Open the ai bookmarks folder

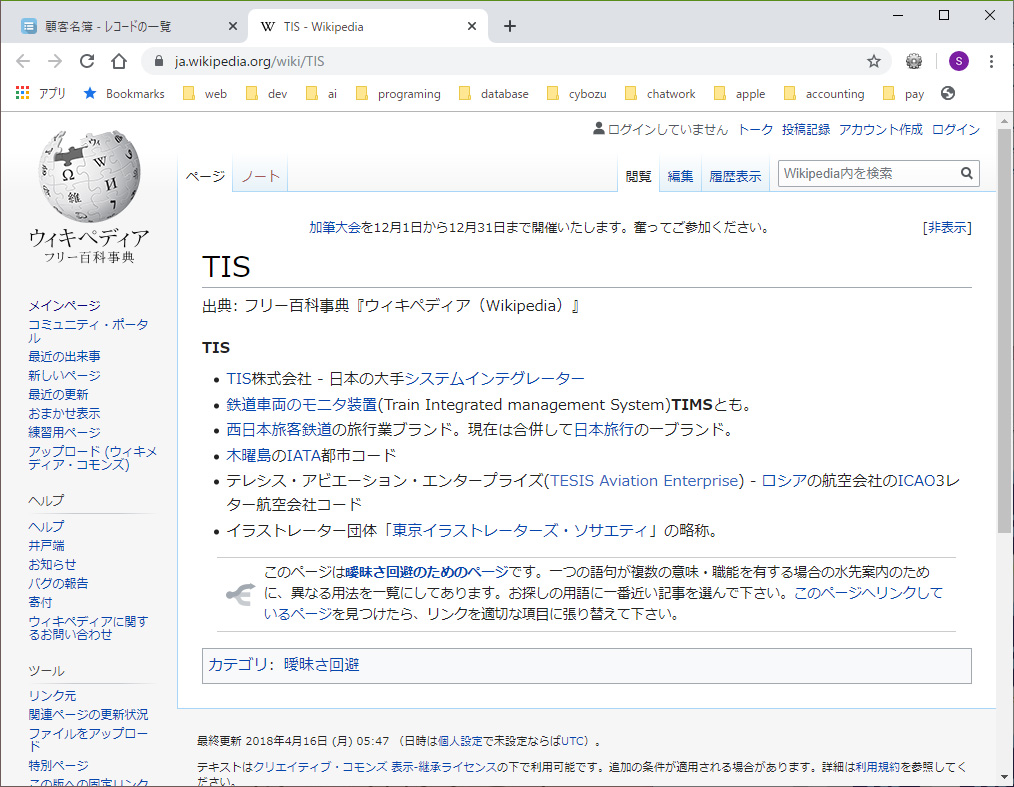tap(321, 94)
